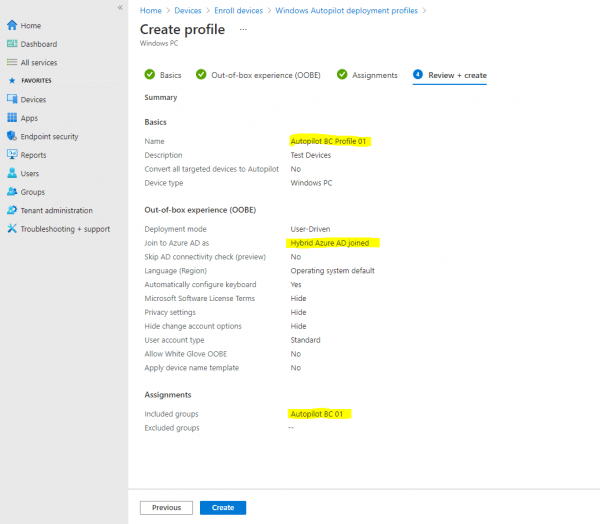This screenshot has width=600, height=524.
Task: Click the Reports screen icon
Action: [x=12, y=154]
